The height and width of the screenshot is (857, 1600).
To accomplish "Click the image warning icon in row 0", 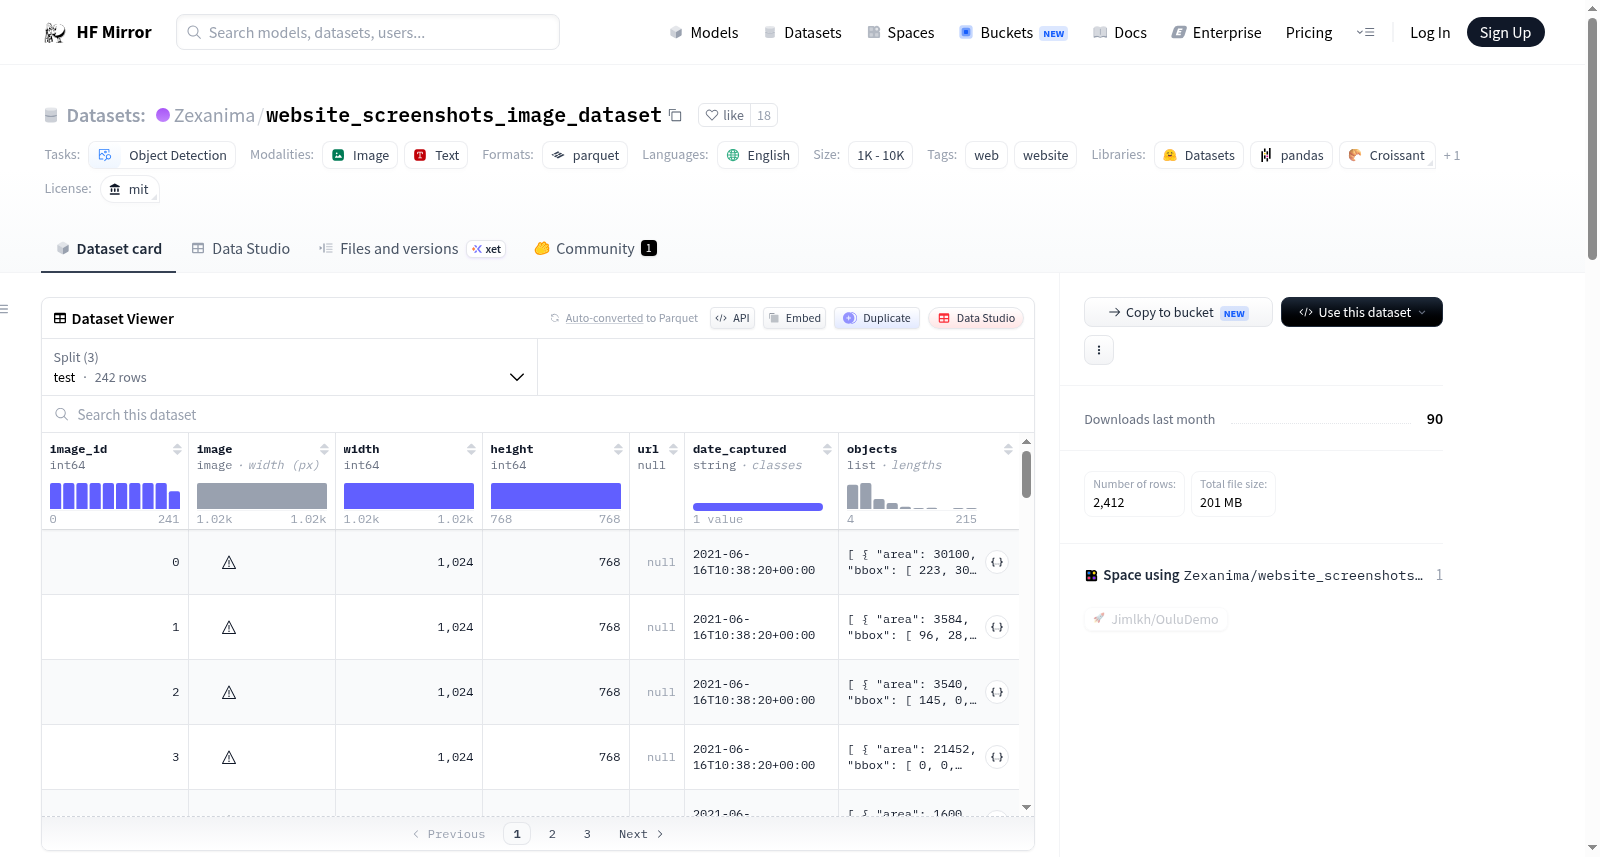I will tap(229, 562).
